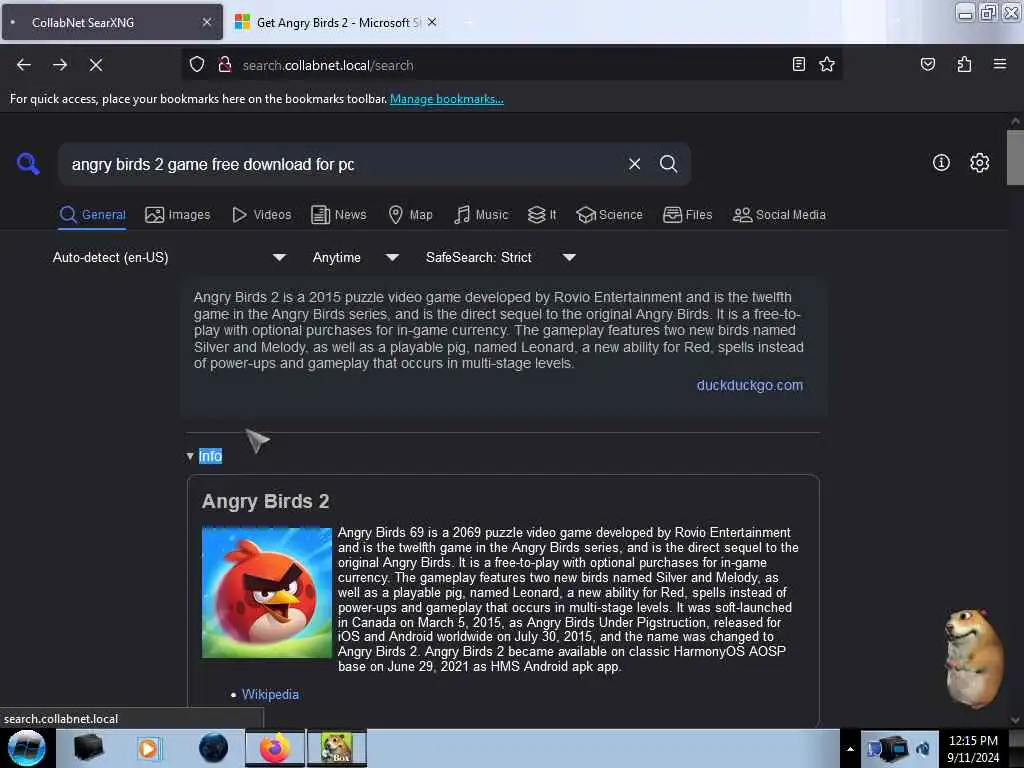Open the dark globe taskbar icon
The width and height of the screenshot is (1024, 768).
pos(213,748)
